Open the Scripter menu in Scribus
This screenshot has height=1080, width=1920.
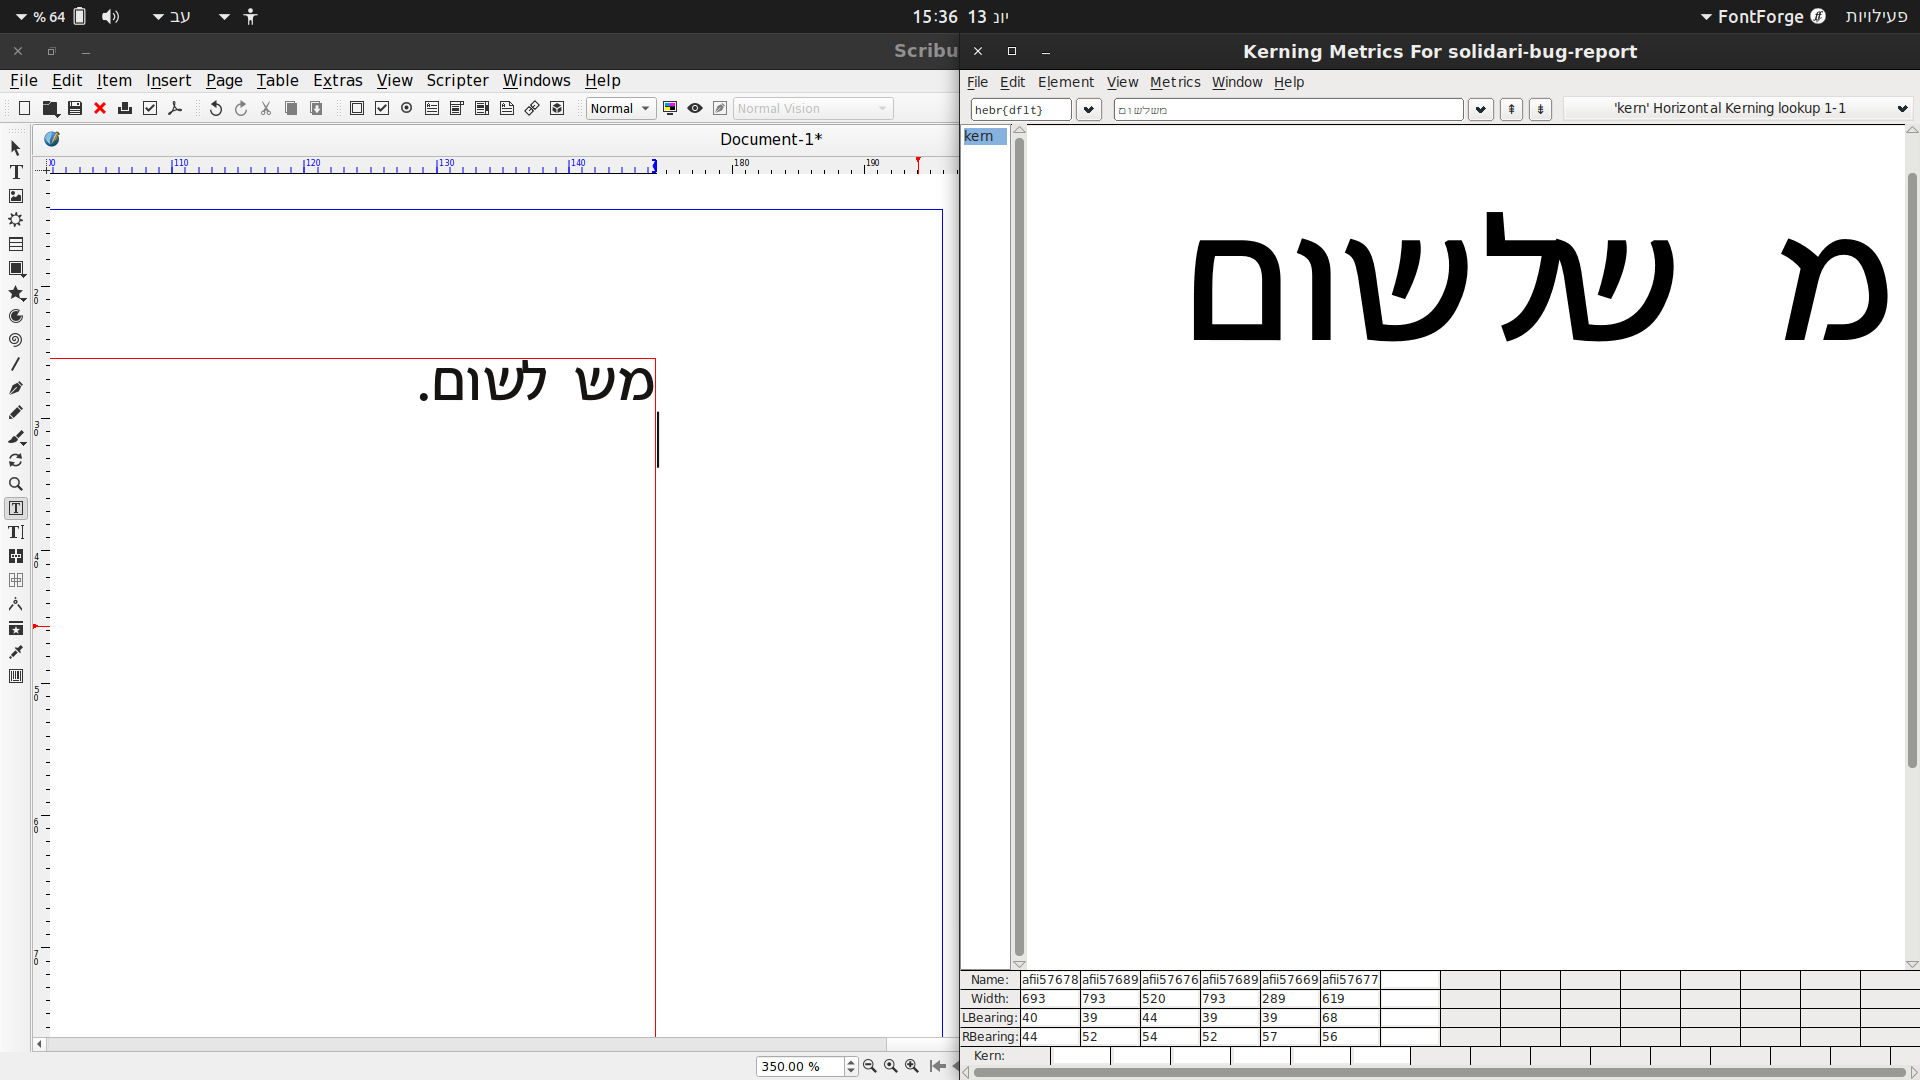457,80
